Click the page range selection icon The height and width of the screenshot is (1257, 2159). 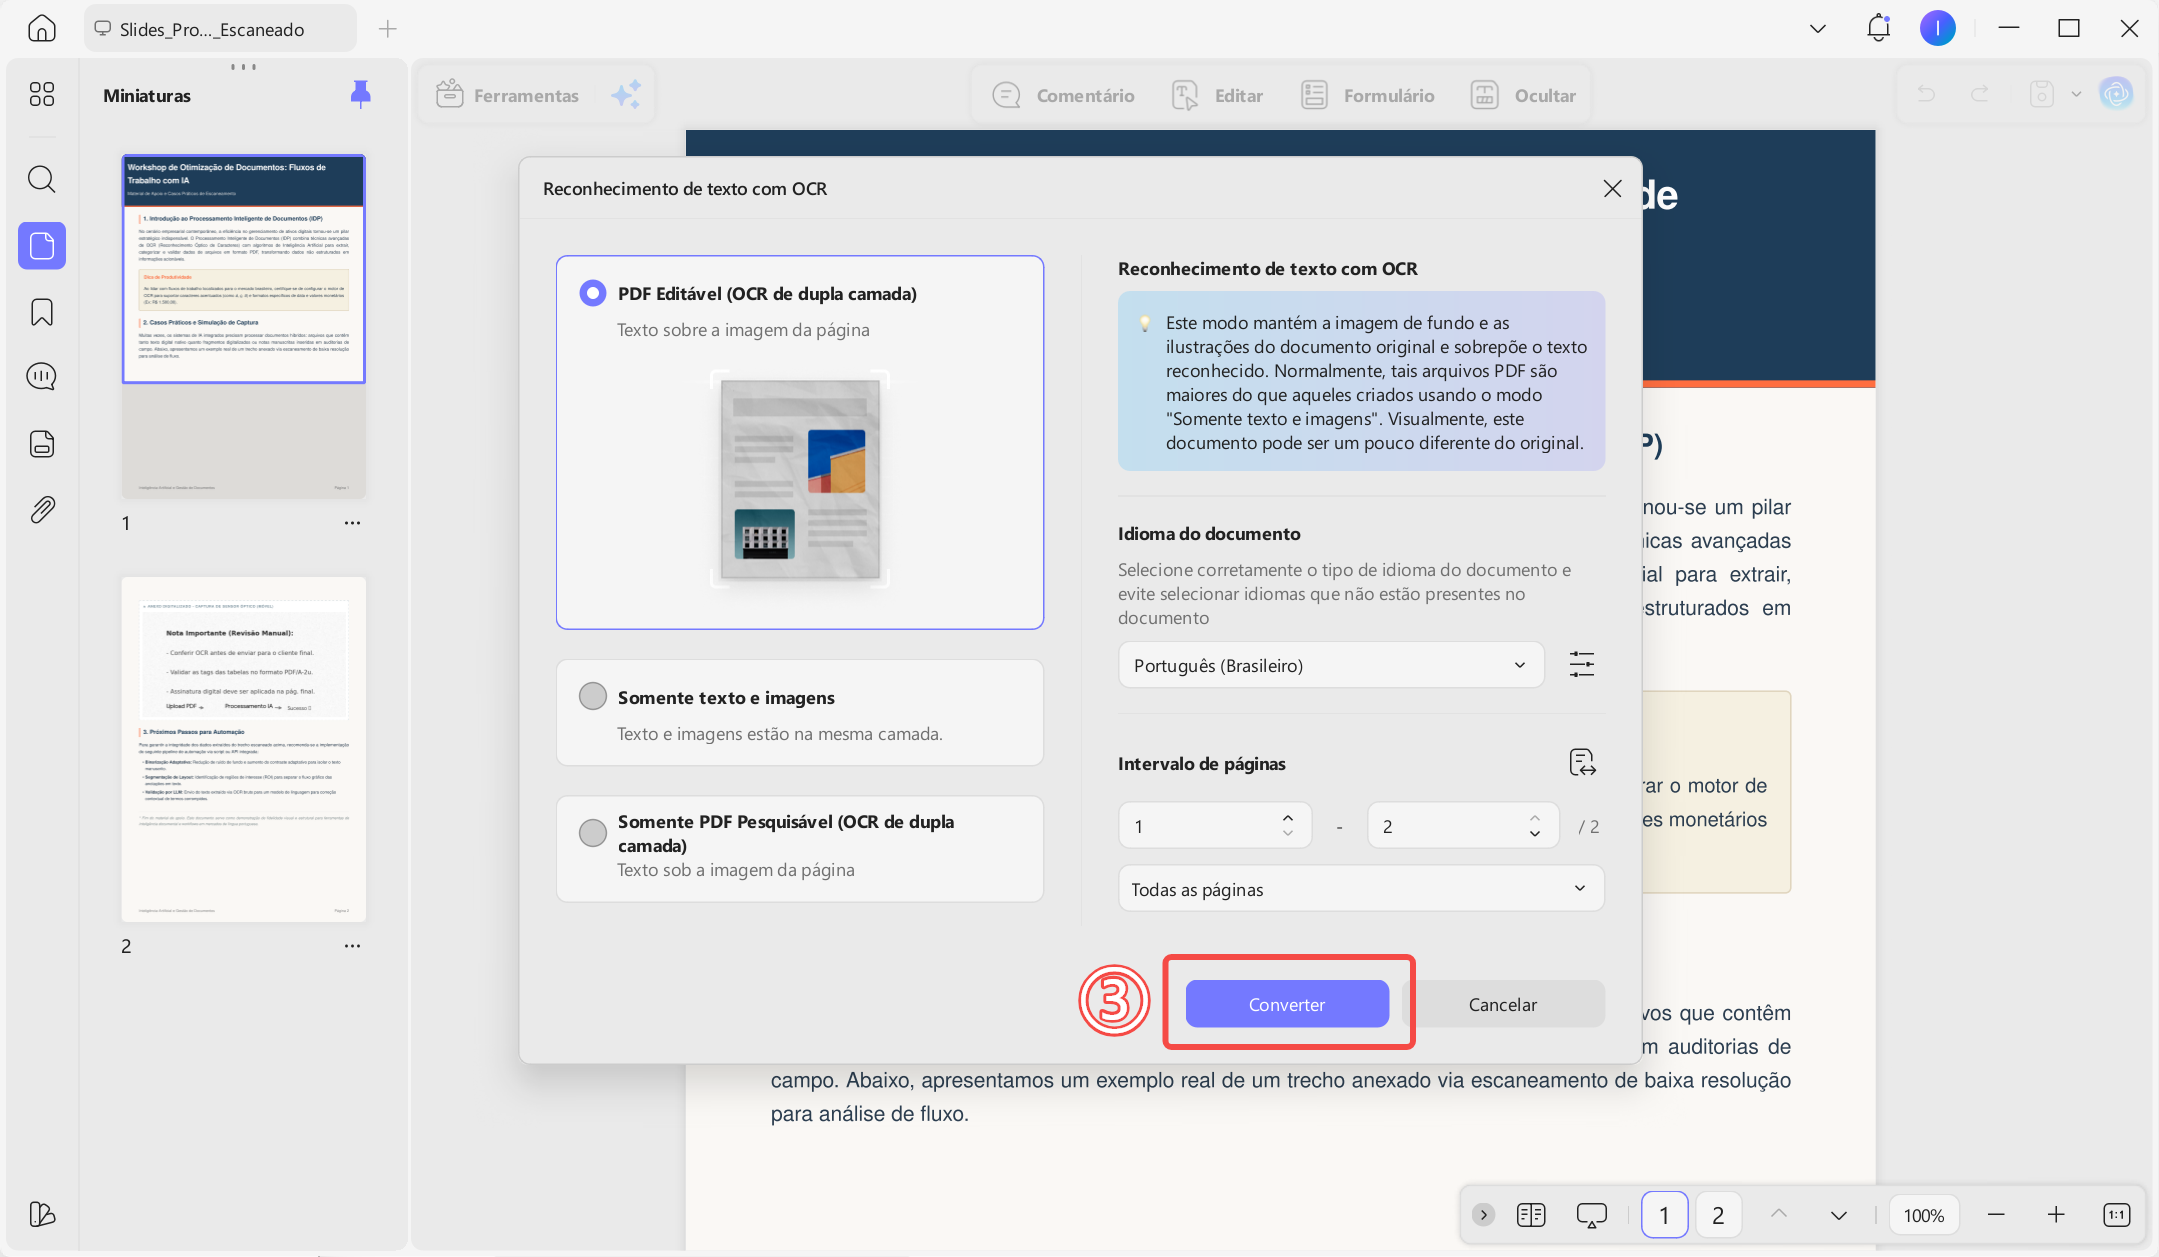click(x=1582, y=763)
